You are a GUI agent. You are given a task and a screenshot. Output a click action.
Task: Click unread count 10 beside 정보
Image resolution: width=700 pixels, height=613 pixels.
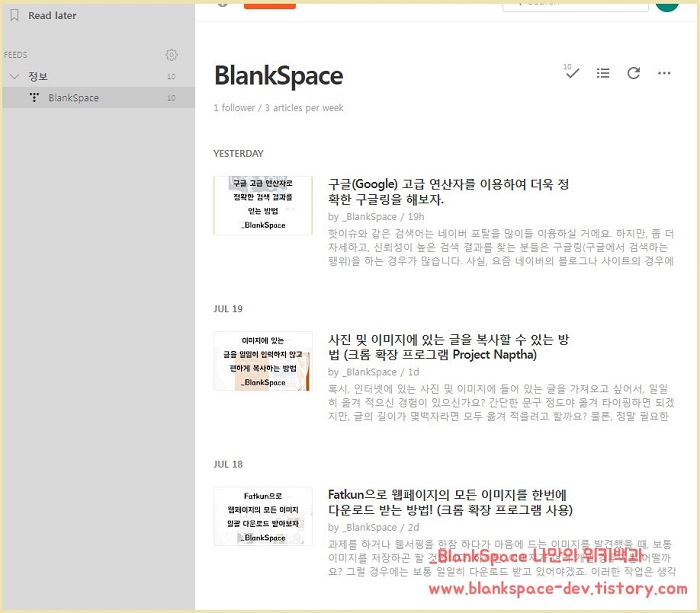(171, 77)
